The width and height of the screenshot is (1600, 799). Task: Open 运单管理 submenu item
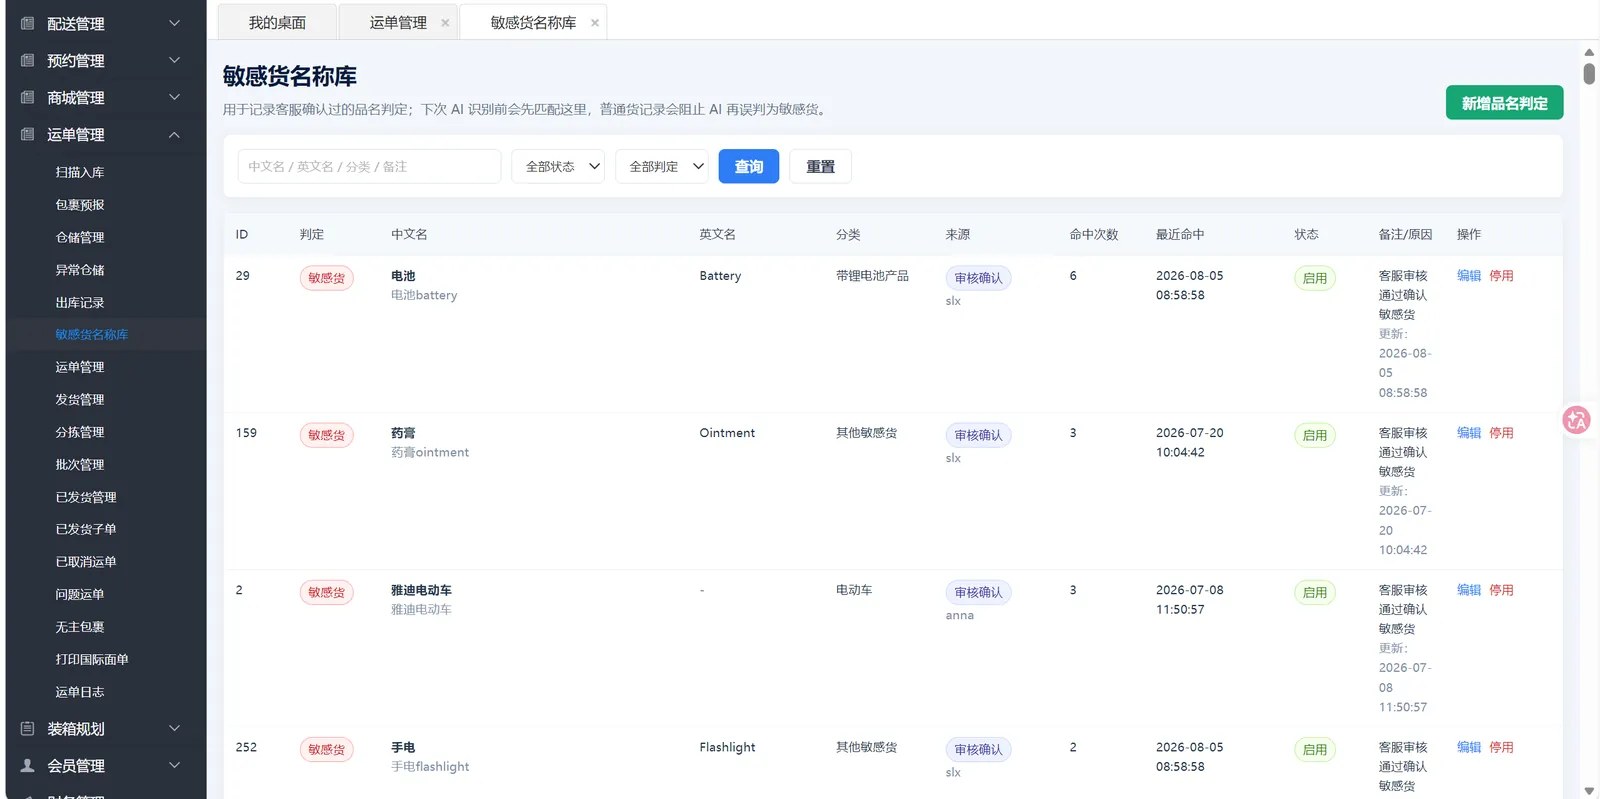[80, 367]
